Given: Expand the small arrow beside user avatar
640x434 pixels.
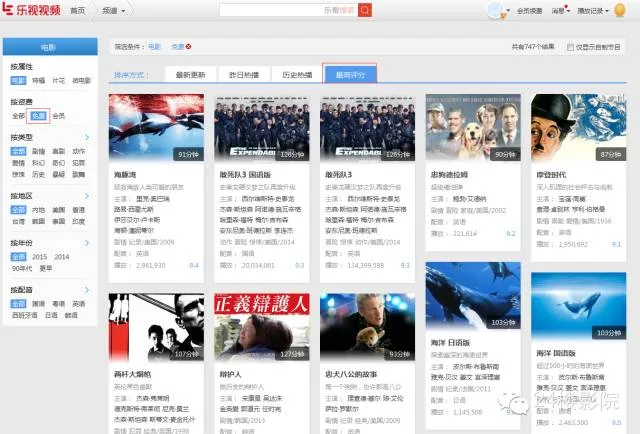Looking at the screenshot, I should pos(508,11).
